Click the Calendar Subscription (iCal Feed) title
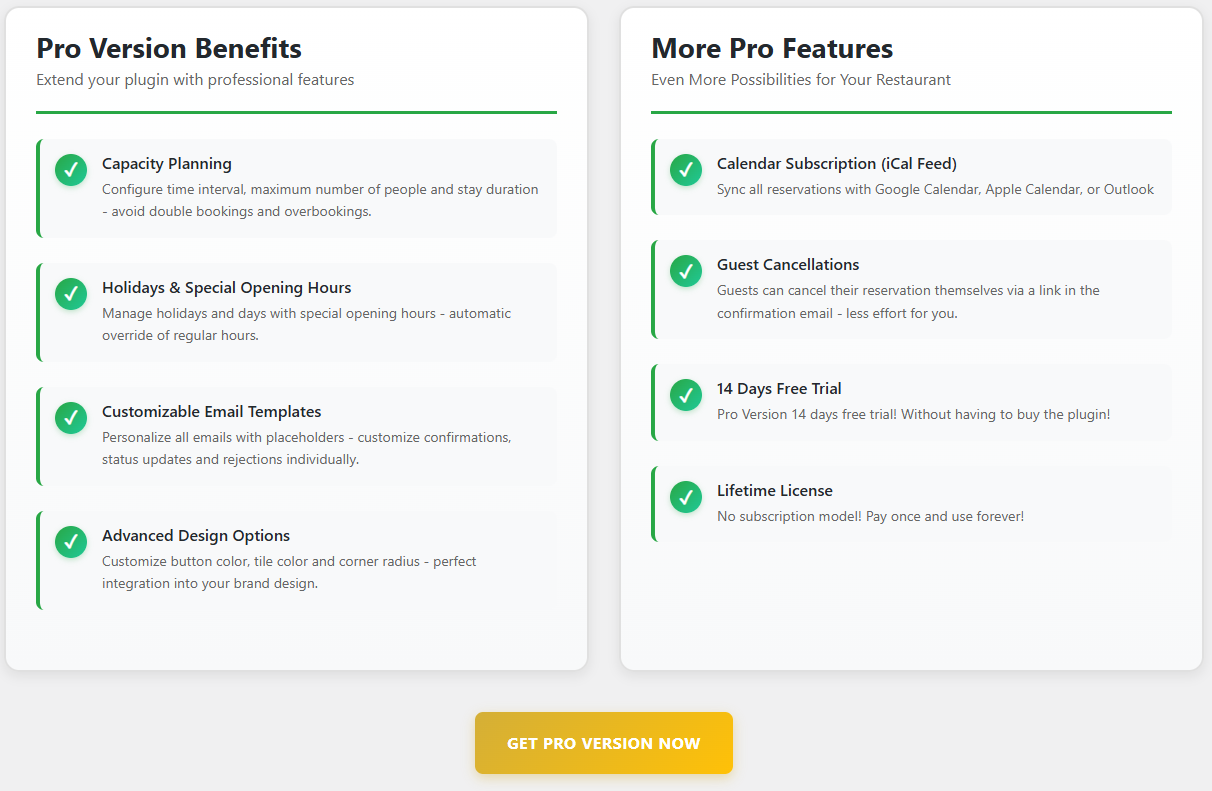 (837, 164)
